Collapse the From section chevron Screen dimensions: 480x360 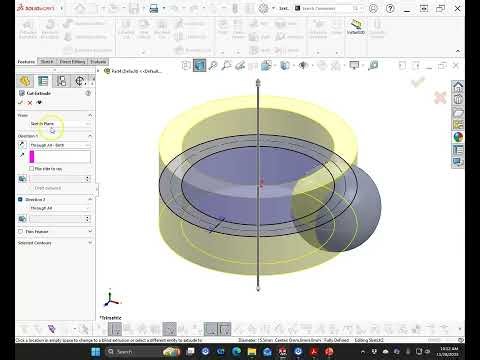tap(90, 115)
